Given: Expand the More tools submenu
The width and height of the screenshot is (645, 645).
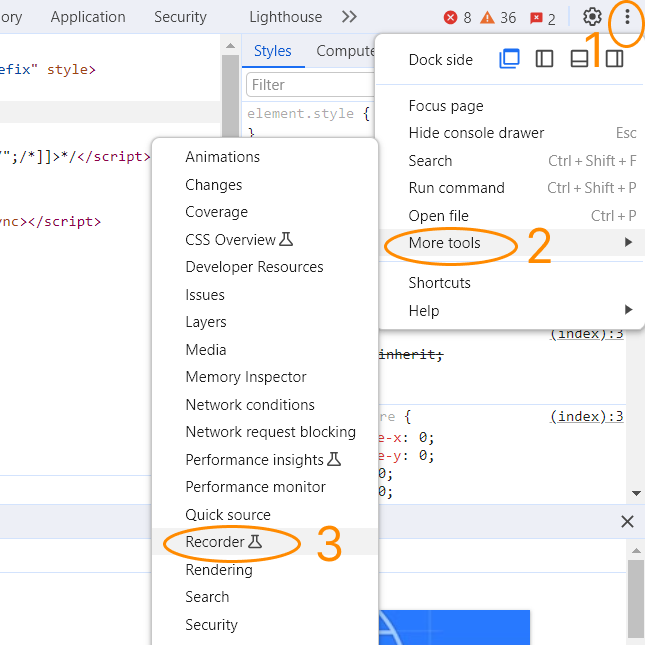Looking at the screenshot, I should pyautogui.click(x=445, y=243).
